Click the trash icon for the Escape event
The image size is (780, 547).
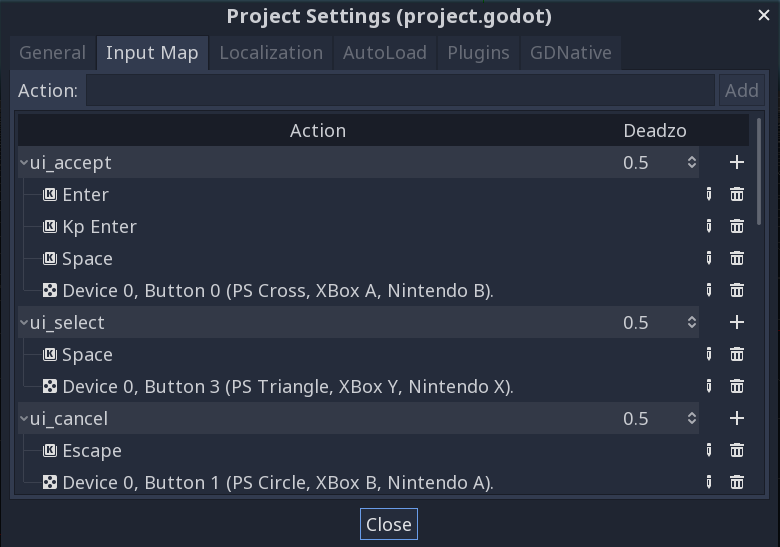click(737, 450)
